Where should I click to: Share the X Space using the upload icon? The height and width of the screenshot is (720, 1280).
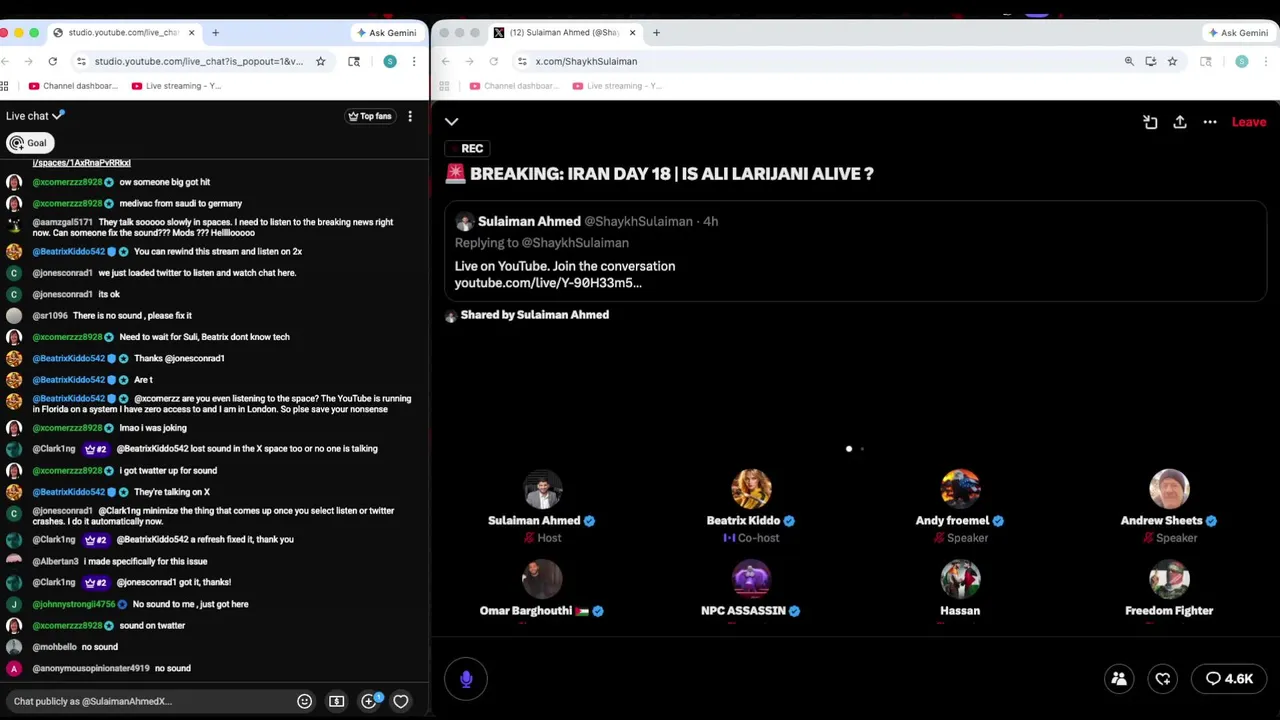pos(1180,122)
